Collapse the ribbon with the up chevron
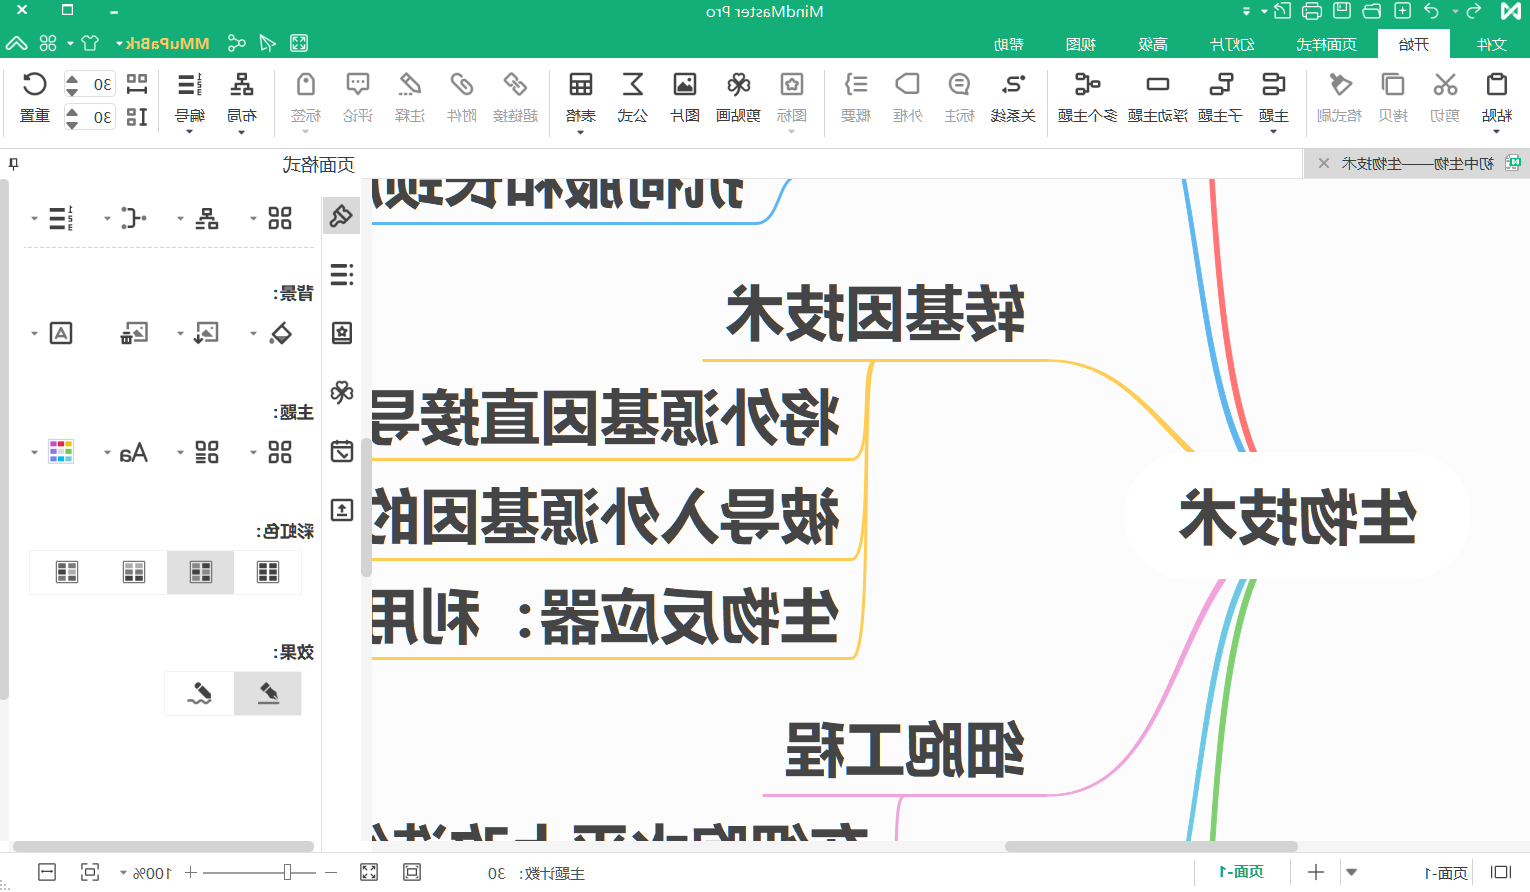Viewport: 1530px width, 892px height. [16, 43]
